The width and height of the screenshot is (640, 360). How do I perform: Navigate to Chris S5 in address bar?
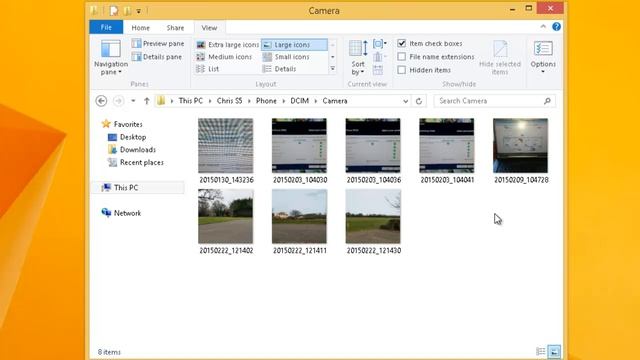coord(229,101)
